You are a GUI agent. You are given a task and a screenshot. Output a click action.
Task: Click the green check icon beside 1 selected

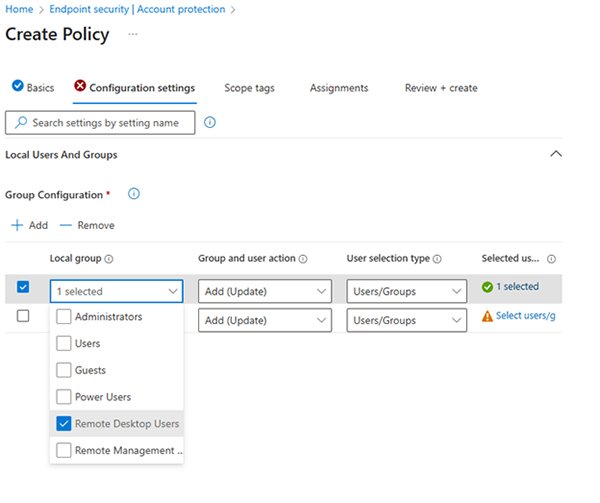[487, 287]
